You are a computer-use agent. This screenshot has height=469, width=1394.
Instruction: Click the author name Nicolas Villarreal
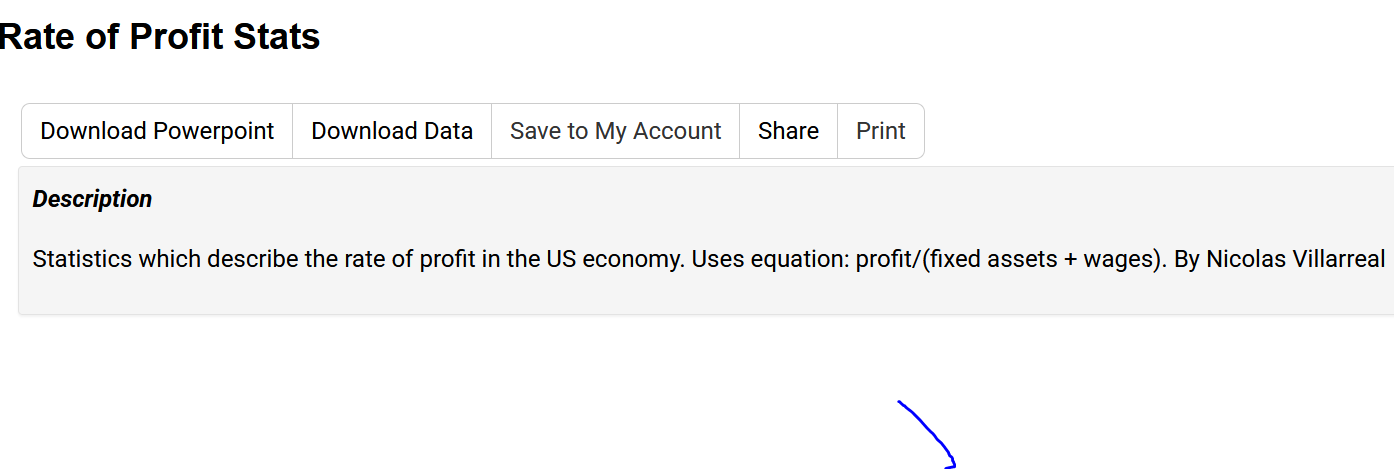[x=1296, y=259]
